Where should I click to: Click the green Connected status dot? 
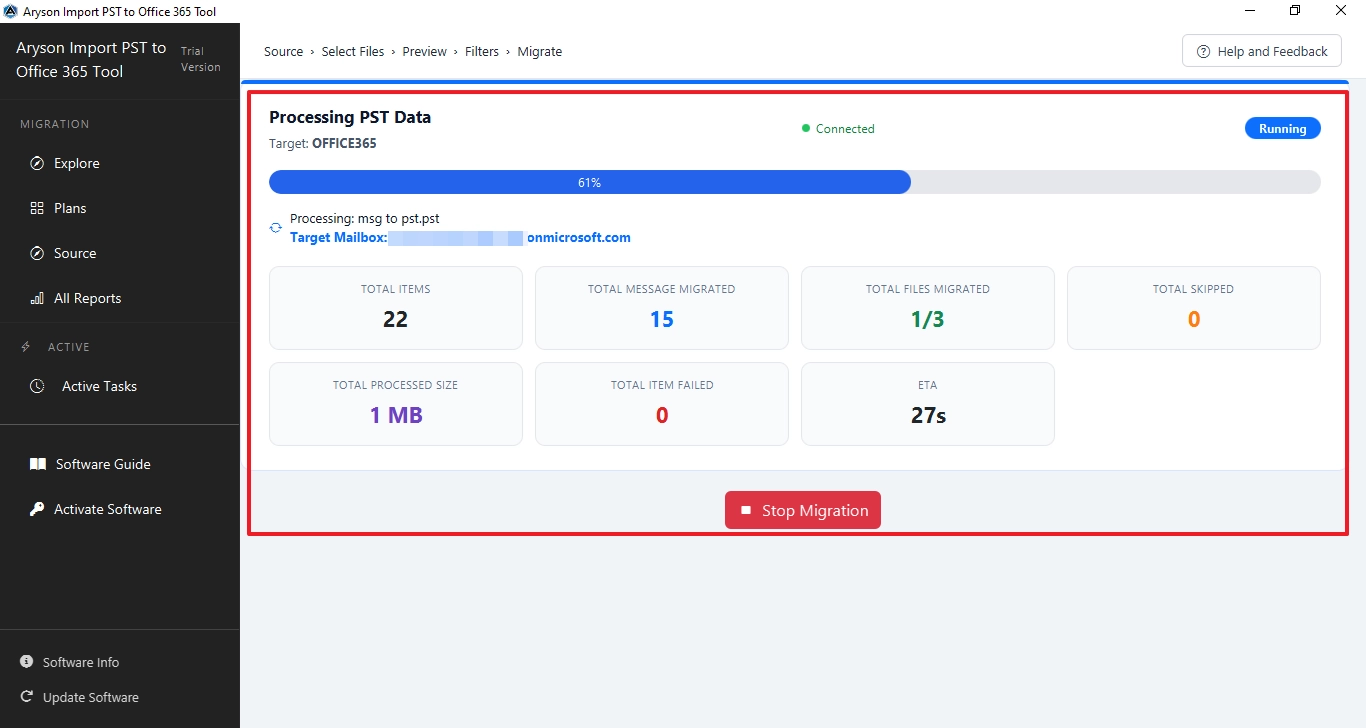coord(806,128)
